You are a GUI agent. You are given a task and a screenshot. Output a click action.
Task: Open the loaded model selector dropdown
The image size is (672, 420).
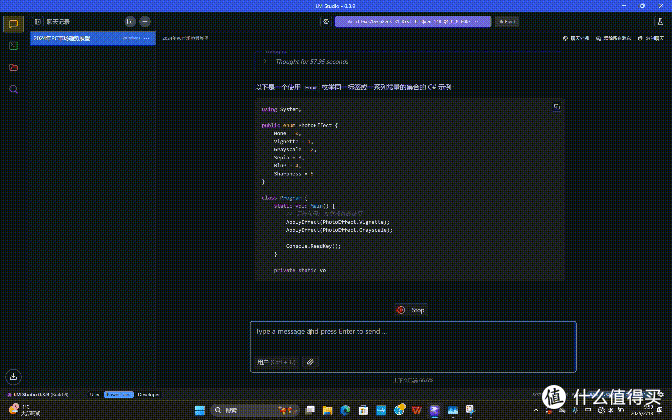pos(413,21)
